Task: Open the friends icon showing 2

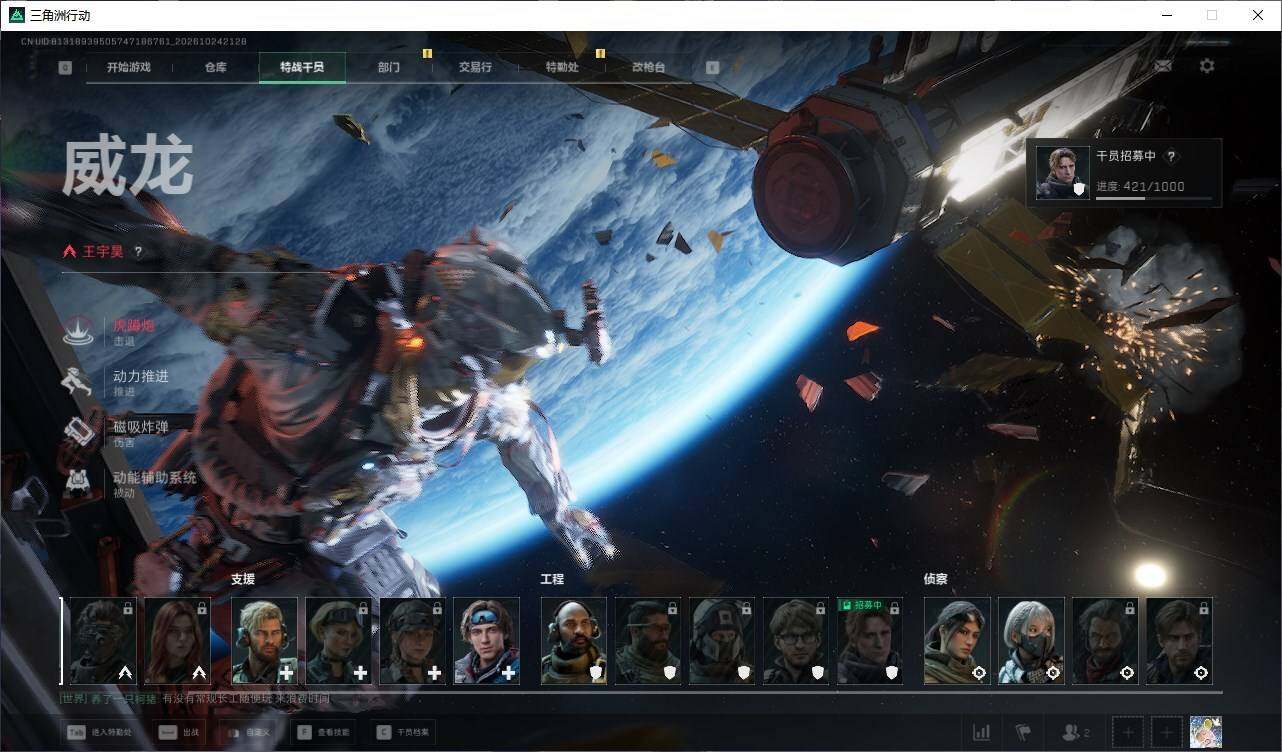Action: 1076,732
